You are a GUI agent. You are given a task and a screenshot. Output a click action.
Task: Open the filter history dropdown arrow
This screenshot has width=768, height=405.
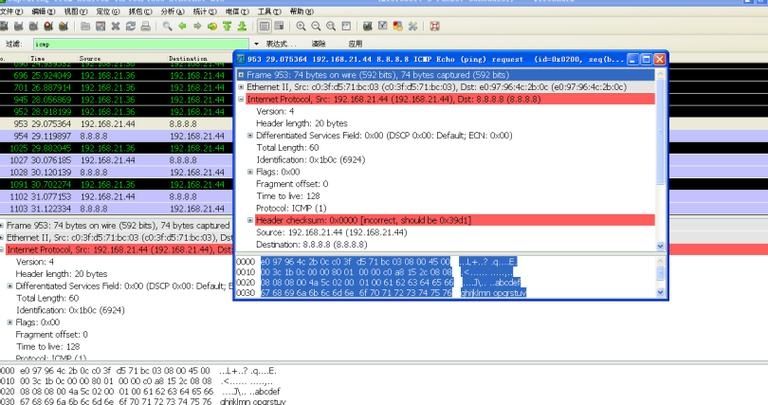(x=256, y=44)
